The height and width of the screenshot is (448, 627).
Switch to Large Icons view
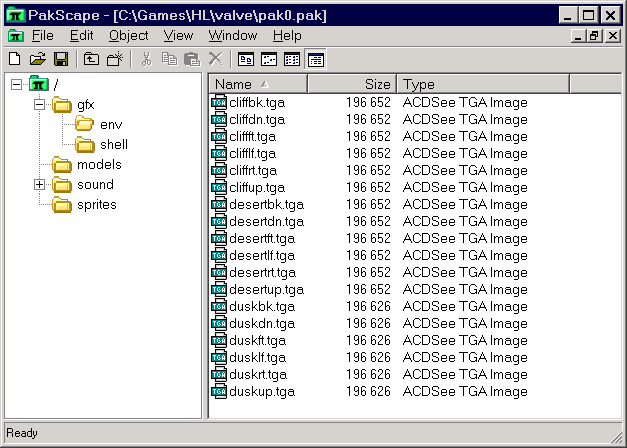246,60
